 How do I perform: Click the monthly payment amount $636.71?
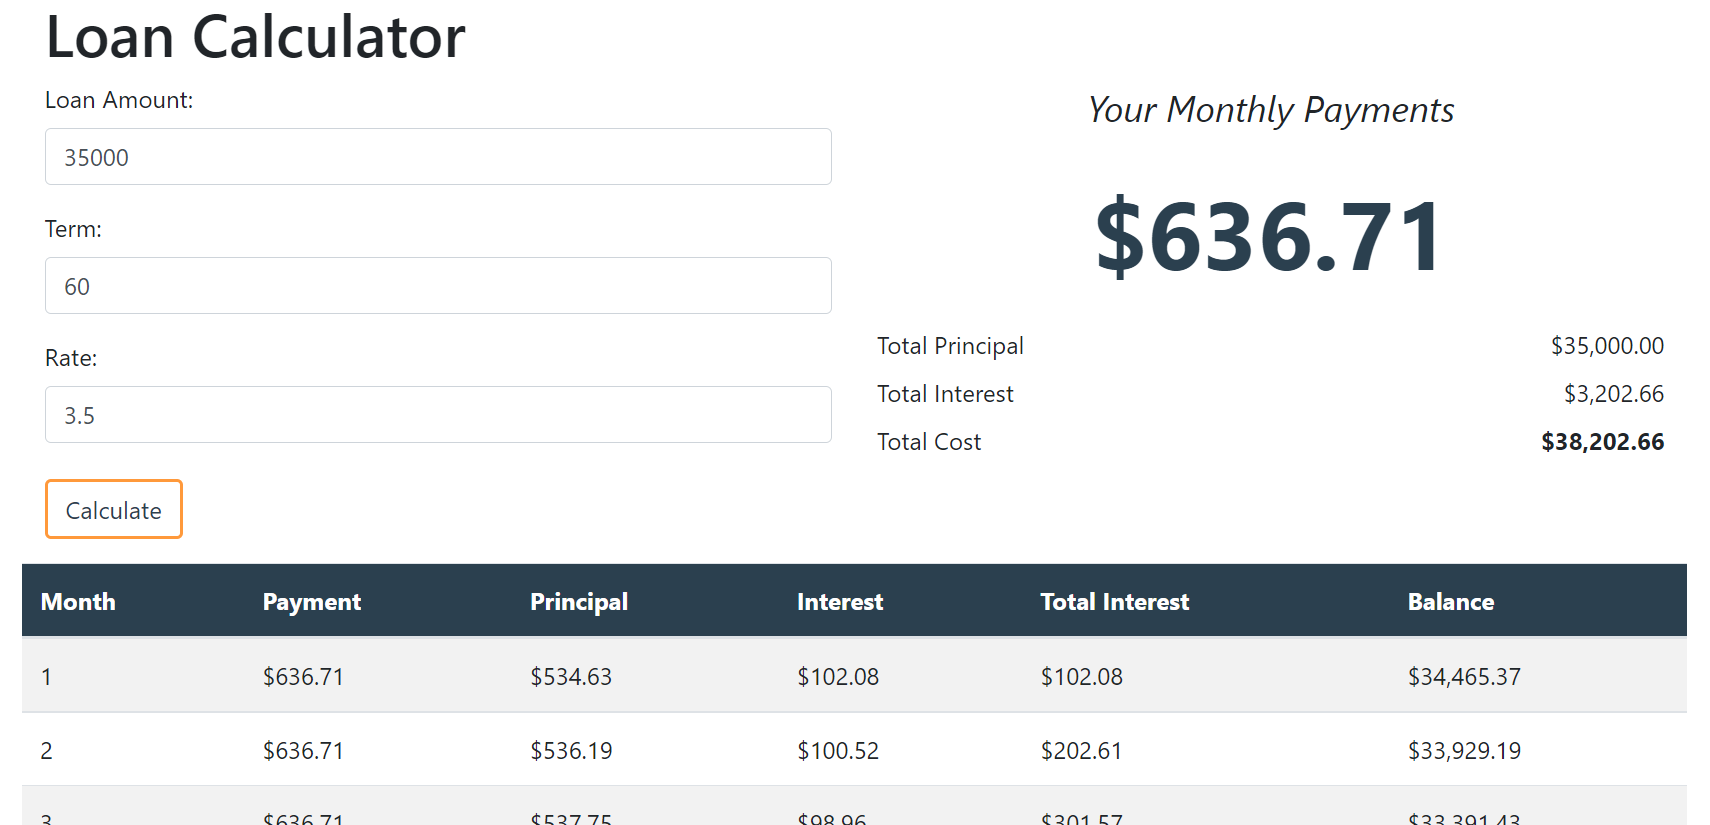1268,235
